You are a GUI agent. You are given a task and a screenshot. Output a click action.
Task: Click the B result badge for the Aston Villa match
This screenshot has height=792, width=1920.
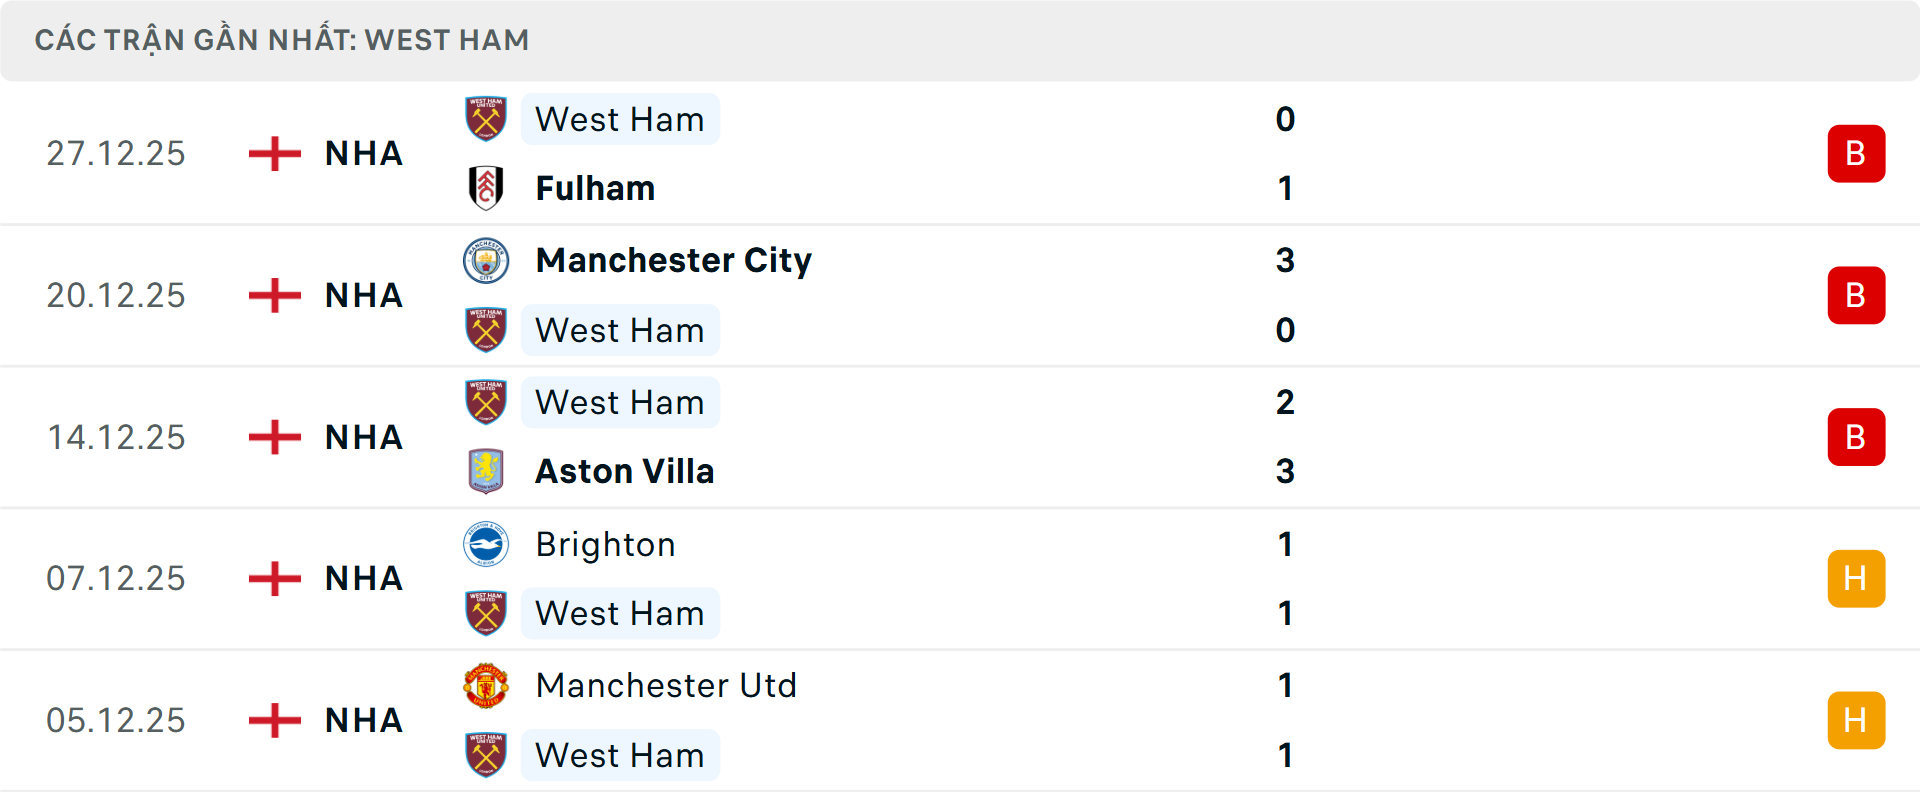point(1857,437)
